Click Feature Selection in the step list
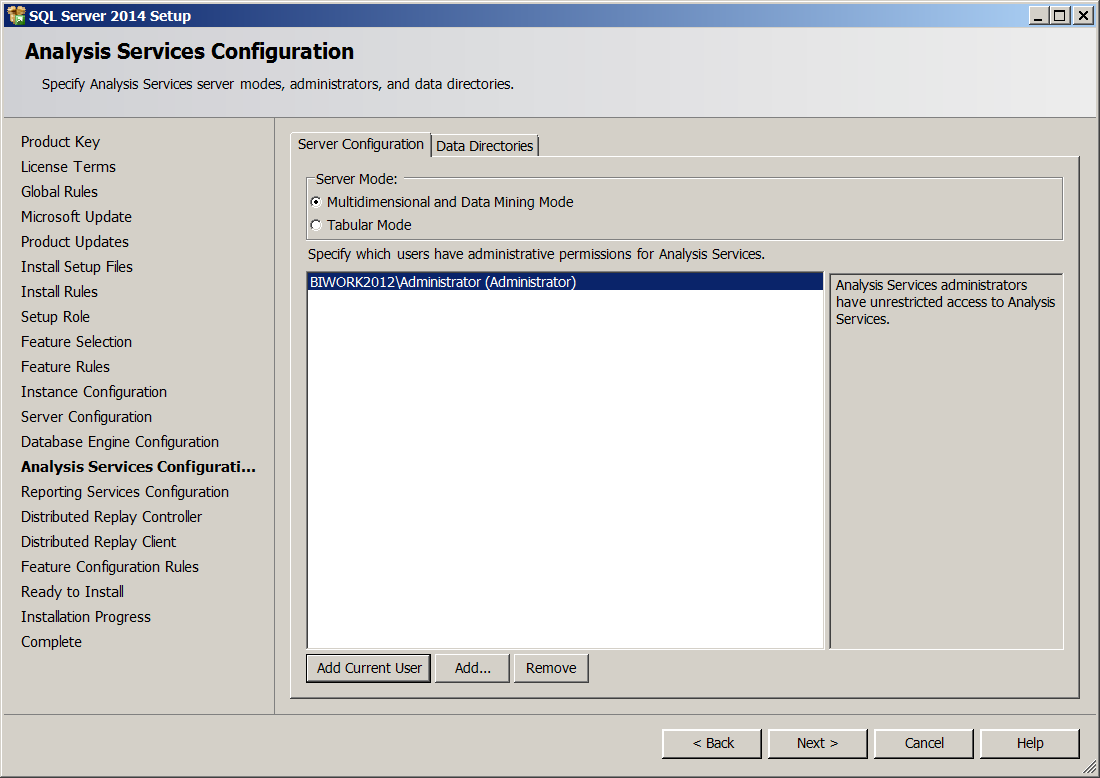The image size is (1100, 778). click(x=76, y=342)
